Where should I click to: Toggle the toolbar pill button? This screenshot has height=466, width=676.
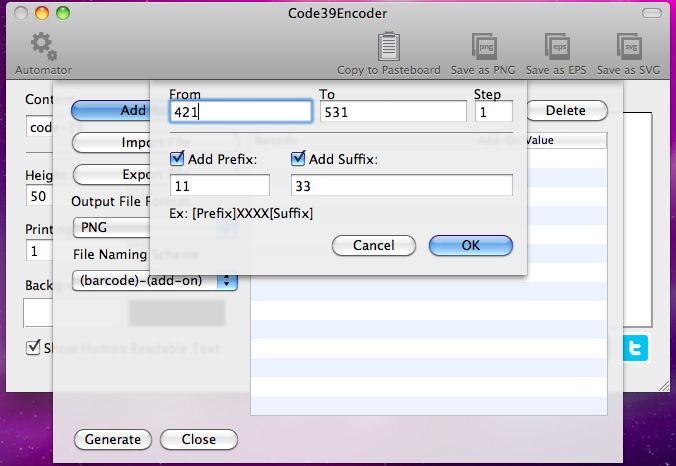(x=651, y=13)
